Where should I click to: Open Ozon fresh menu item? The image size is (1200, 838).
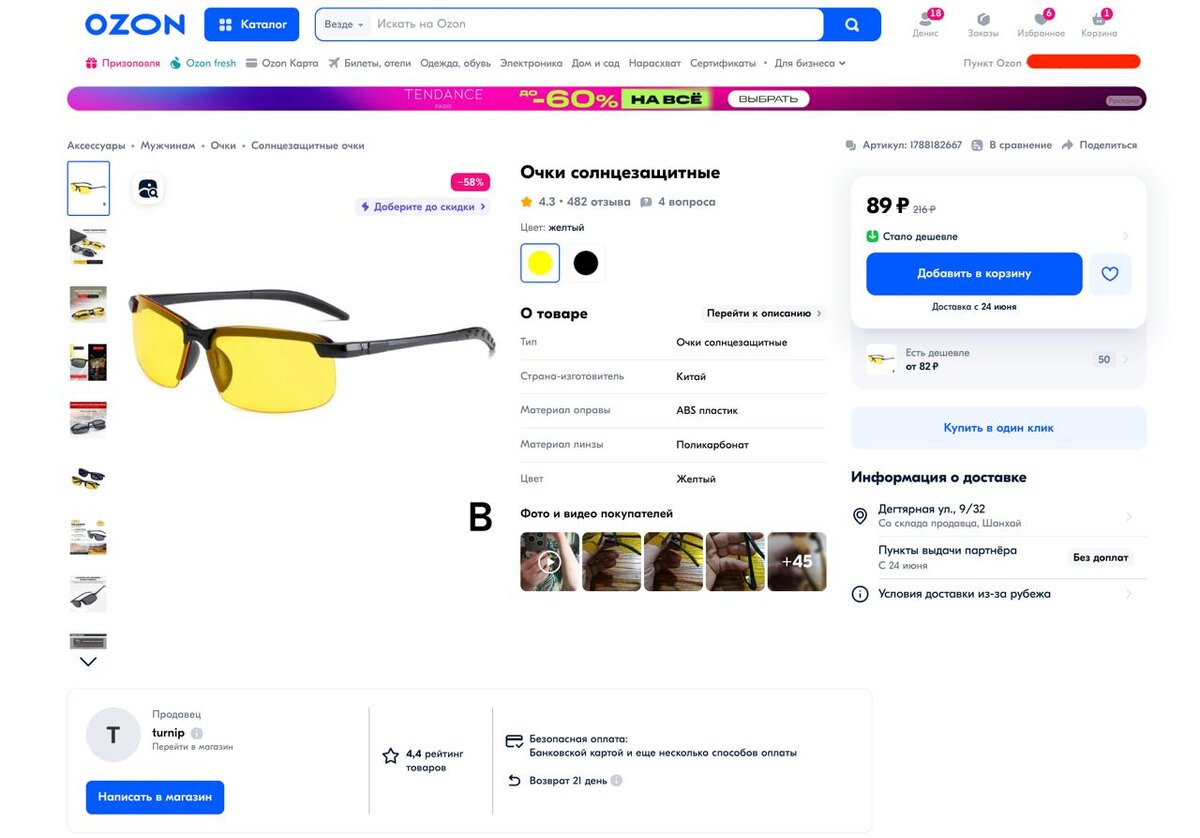pos(204,63)
